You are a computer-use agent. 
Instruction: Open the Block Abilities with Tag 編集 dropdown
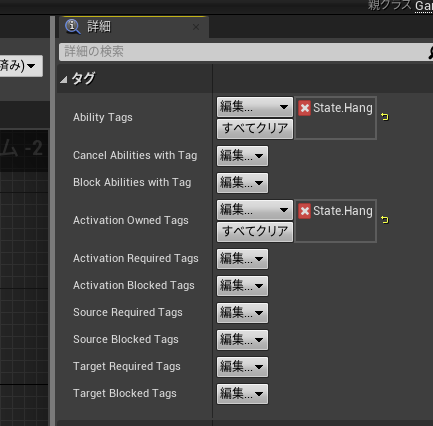tap(242, 183)
